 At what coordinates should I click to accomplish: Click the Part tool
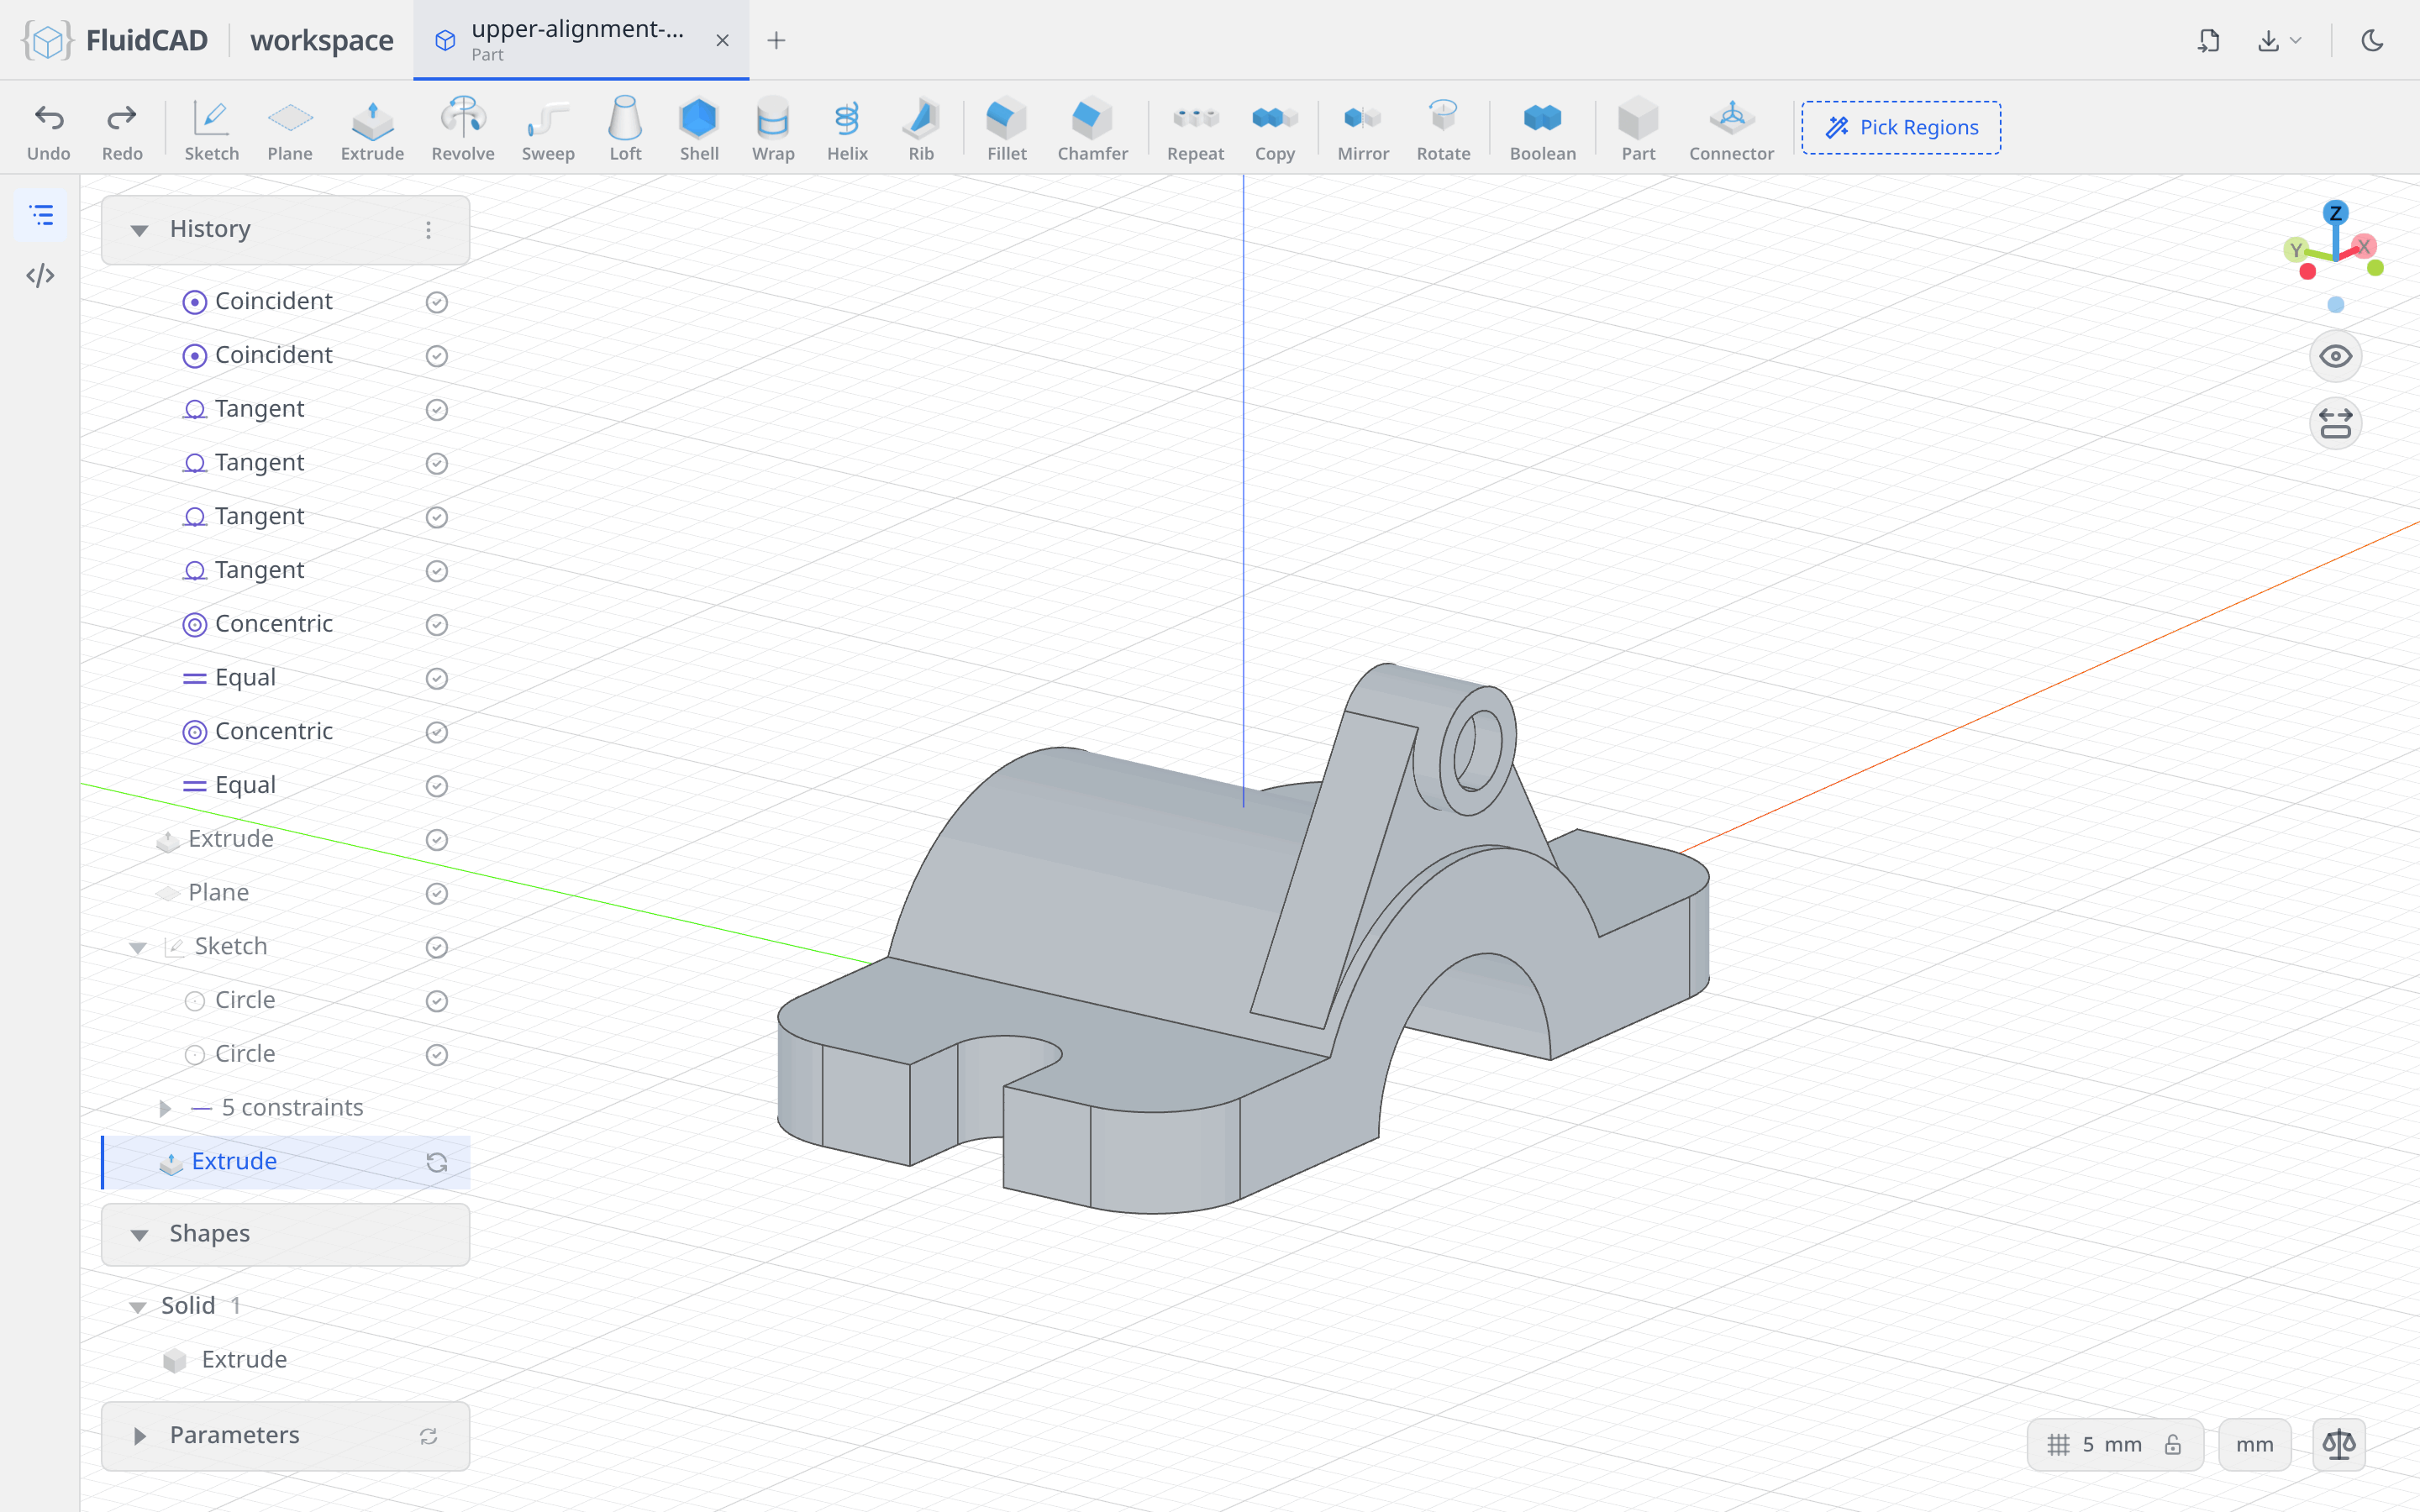[x=1638, y=129]
